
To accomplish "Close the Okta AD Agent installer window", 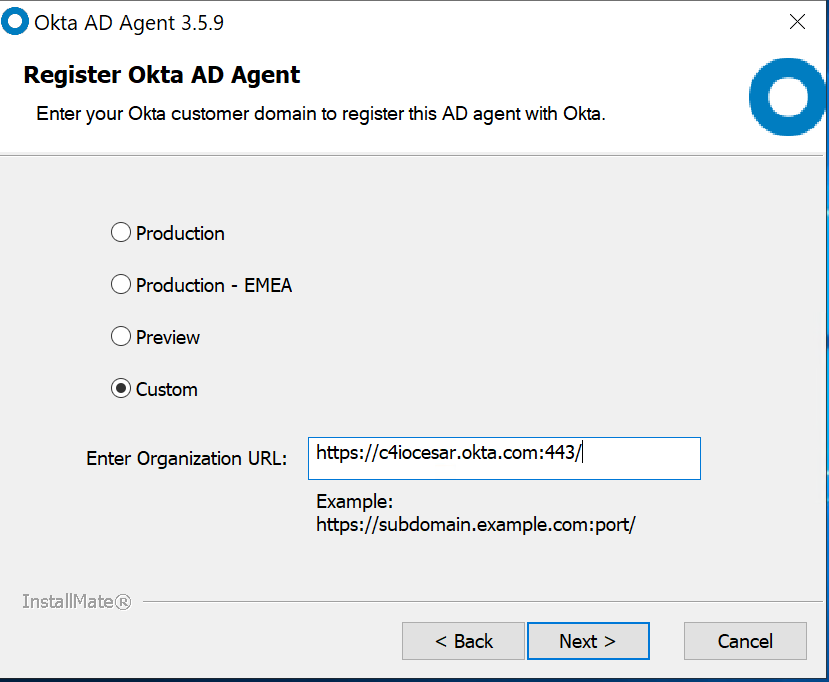I will click(797, 22).
